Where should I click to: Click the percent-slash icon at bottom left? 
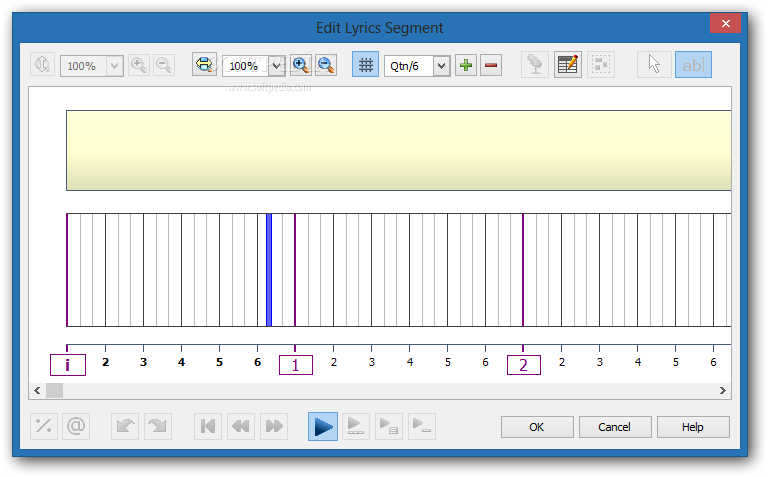(44, 426)
